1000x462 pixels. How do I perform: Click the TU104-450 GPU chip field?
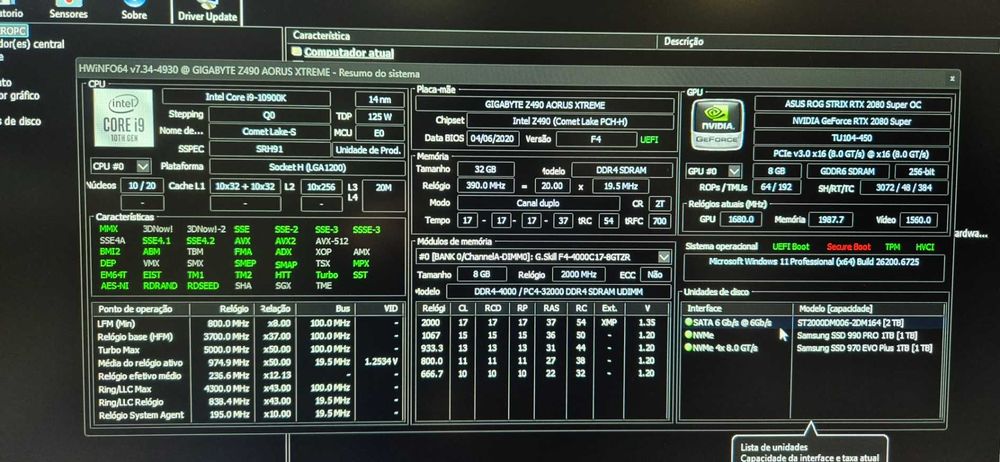point(851,138)
